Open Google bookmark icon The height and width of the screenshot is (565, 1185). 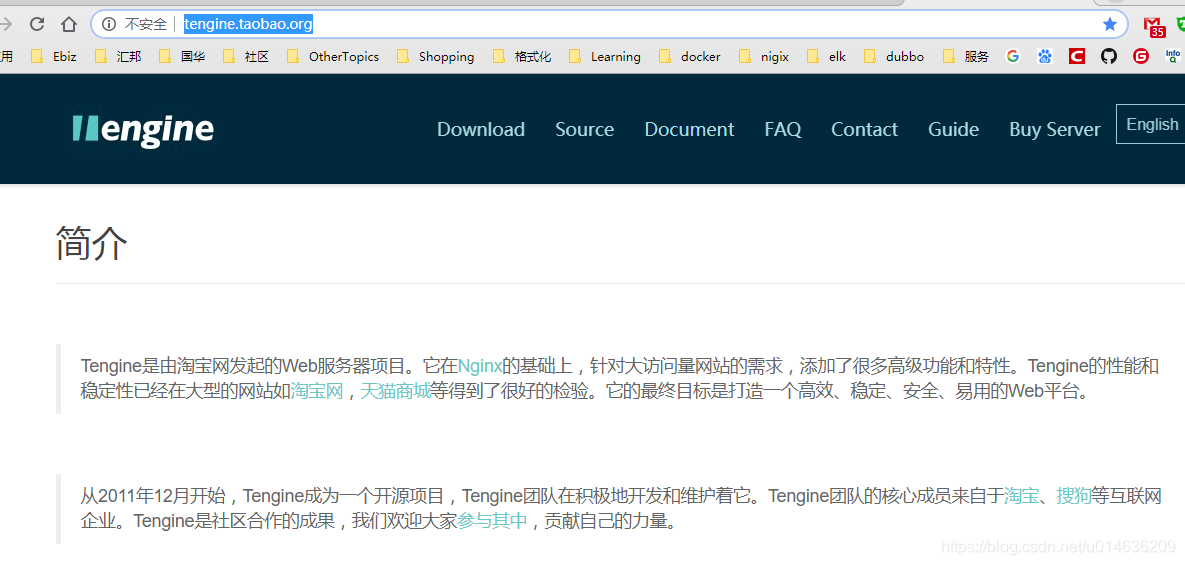click(1013, 56)
